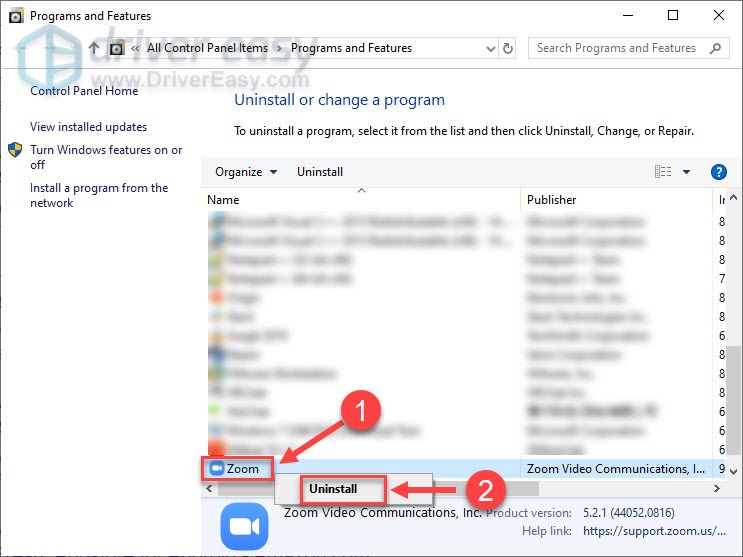Click the refresh icon beside address bar
The height and width of the screenshot is (557, 743).
508,48
